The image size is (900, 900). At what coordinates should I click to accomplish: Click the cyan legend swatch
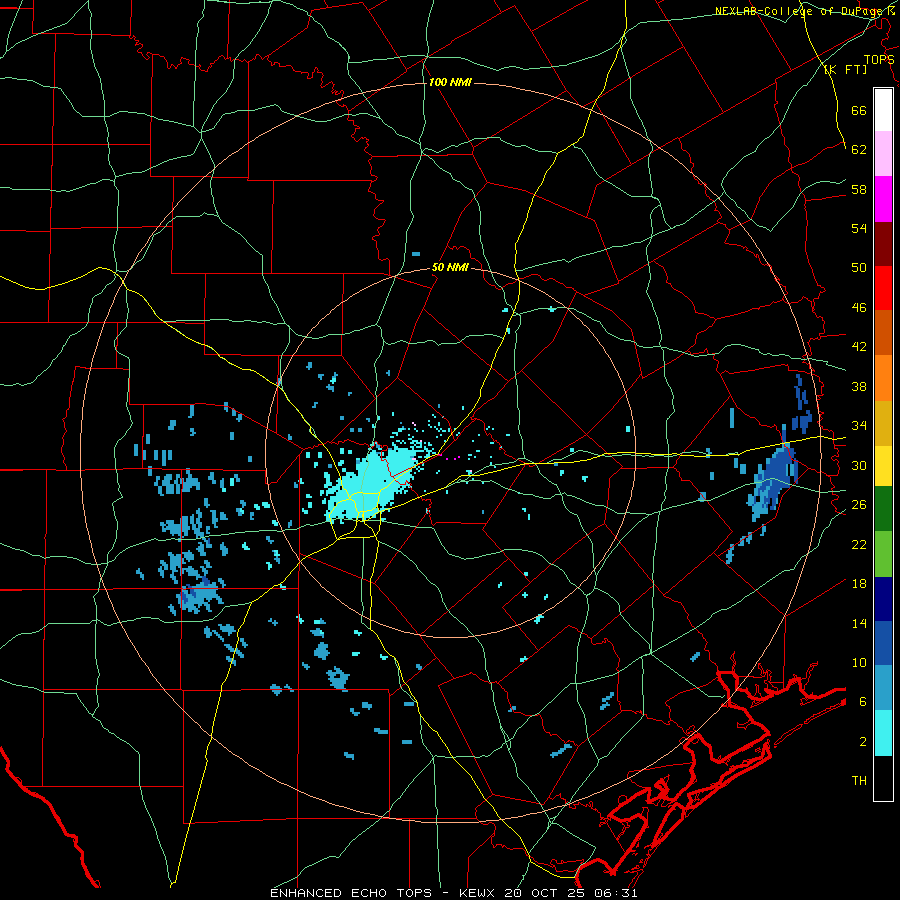coord(883,733)
